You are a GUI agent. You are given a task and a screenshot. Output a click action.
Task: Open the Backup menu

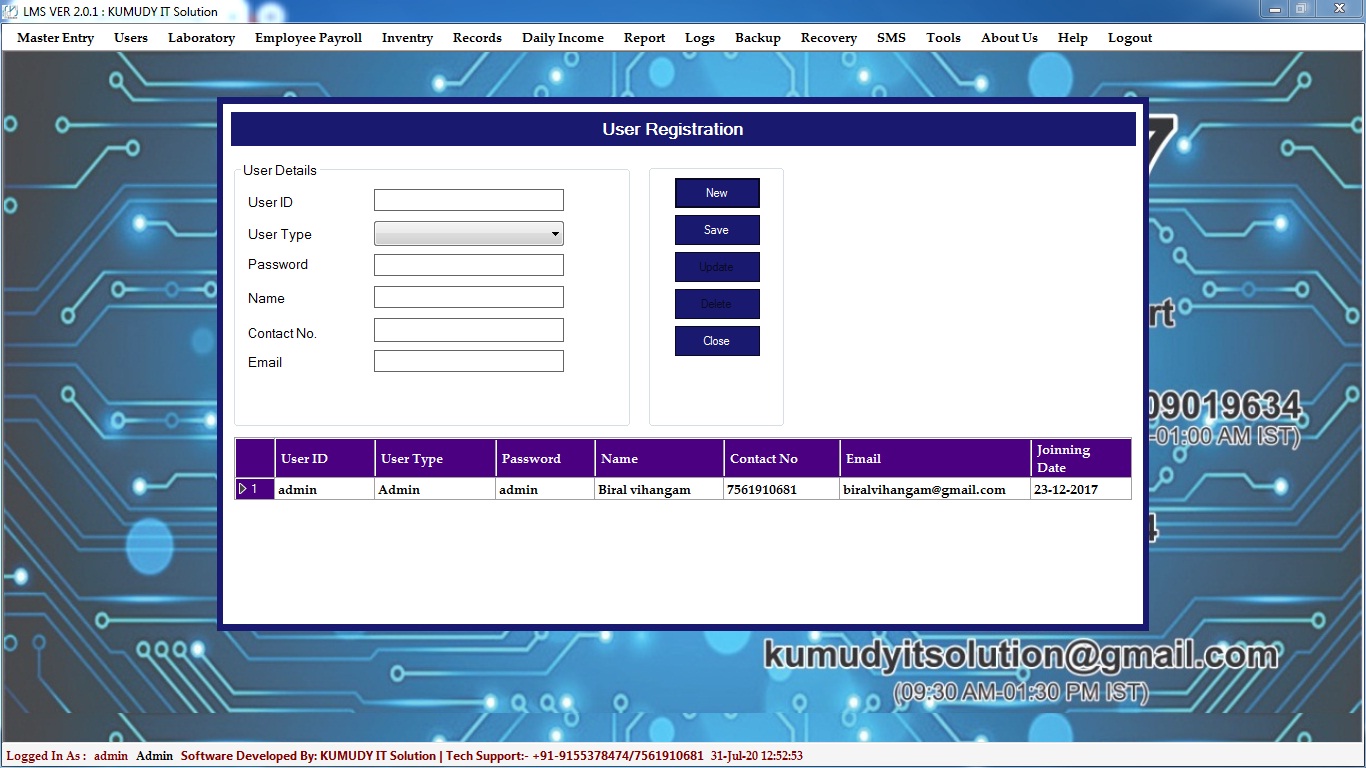pos(757,38)
